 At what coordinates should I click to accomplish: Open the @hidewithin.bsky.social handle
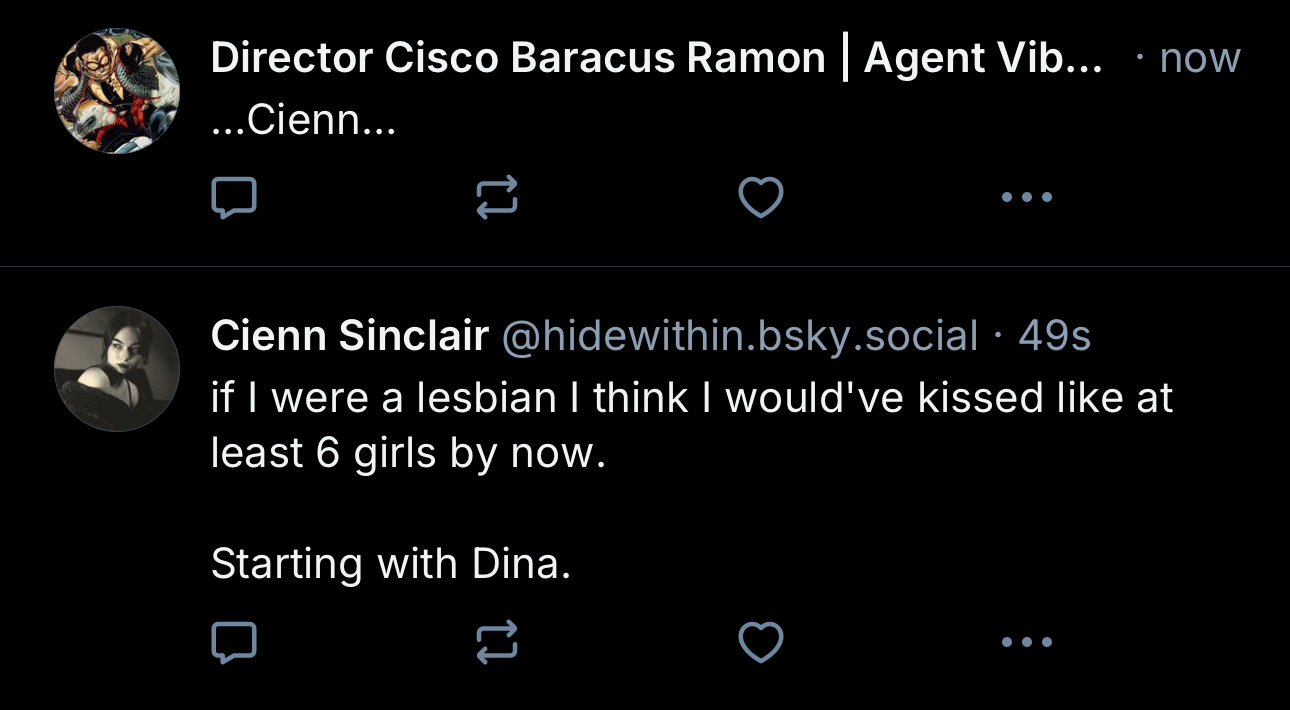738,337
